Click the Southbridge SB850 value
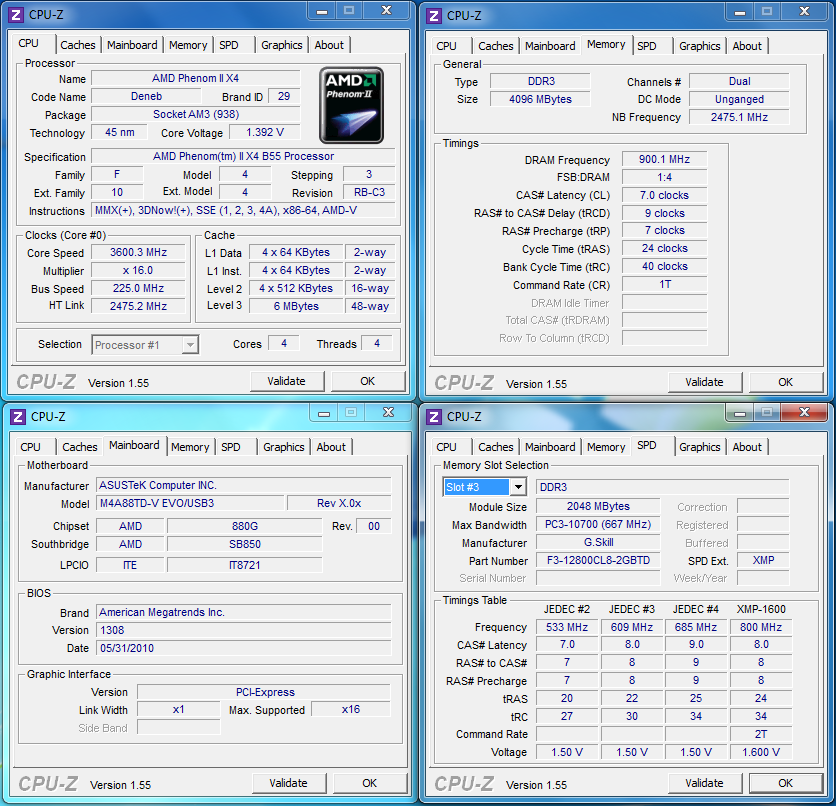Viewport: 836px width, 806px height. tap(245, 544)
